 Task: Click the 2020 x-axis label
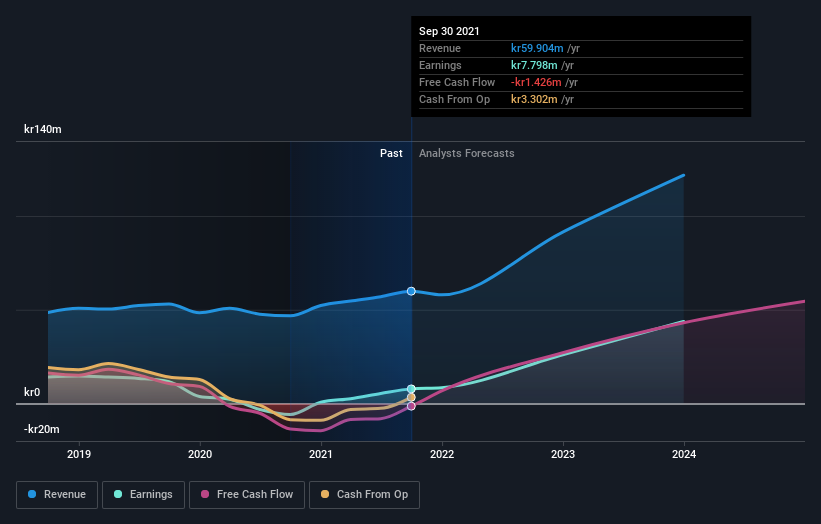(x=200, y=454)
